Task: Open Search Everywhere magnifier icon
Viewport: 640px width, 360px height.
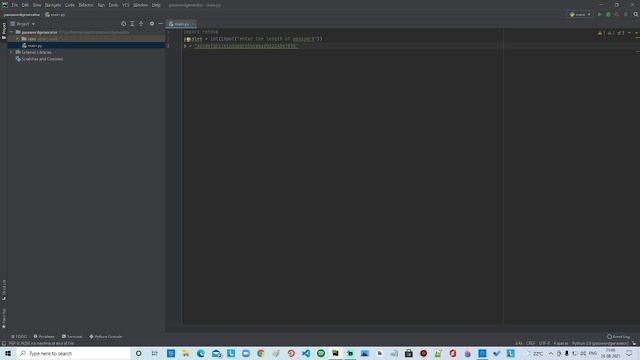Action: tap(636, 14)
